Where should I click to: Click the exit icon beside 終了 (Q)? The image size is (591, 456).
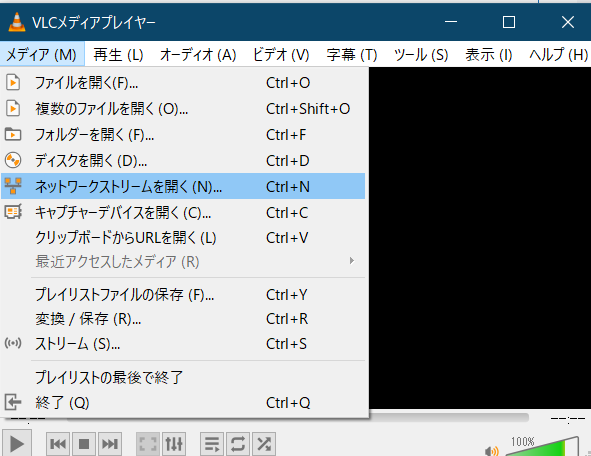[x=13, y=402]
